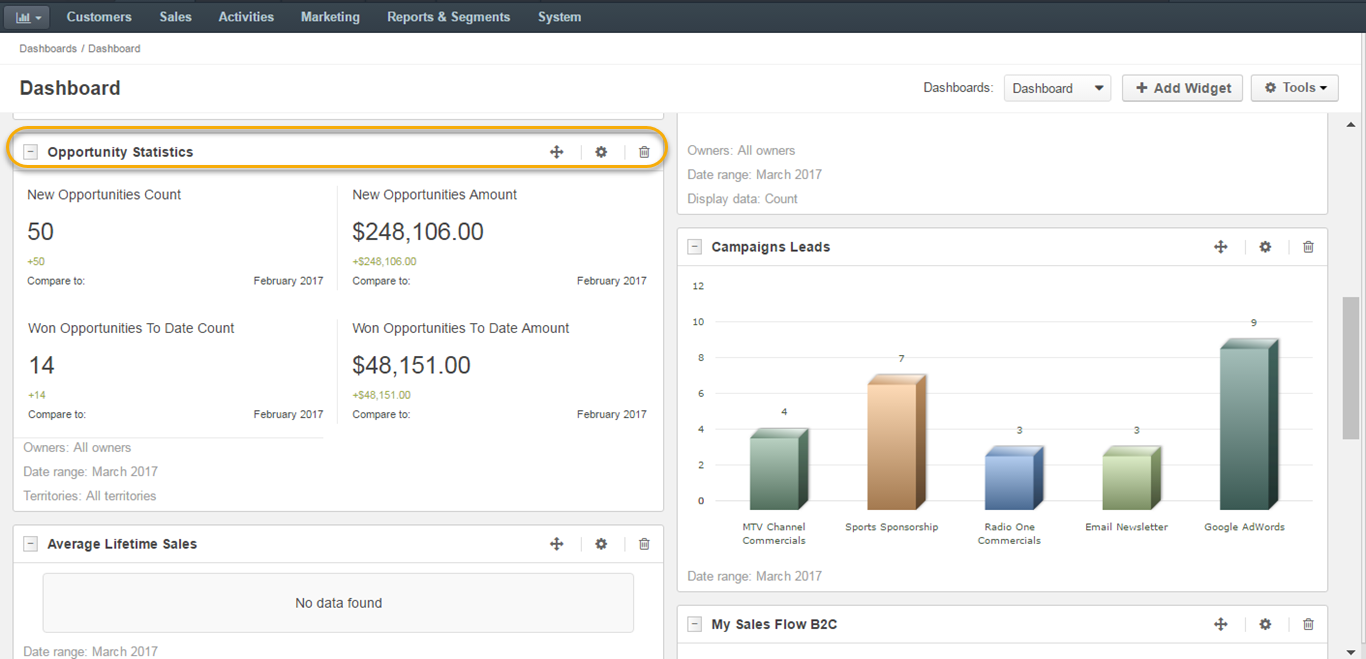
Task: Remove the Campaigns Leads widget
Action: (1308, 247)
